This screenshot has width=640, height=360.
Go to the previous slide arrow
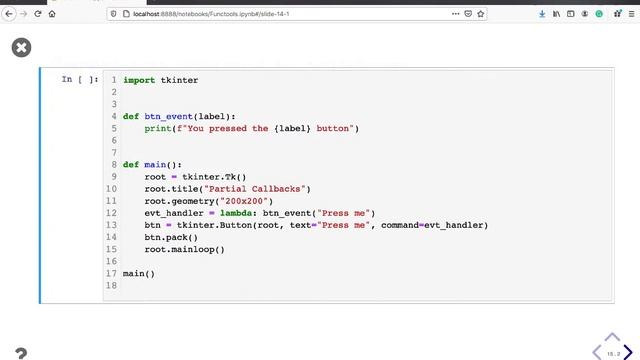coord(597,352)
